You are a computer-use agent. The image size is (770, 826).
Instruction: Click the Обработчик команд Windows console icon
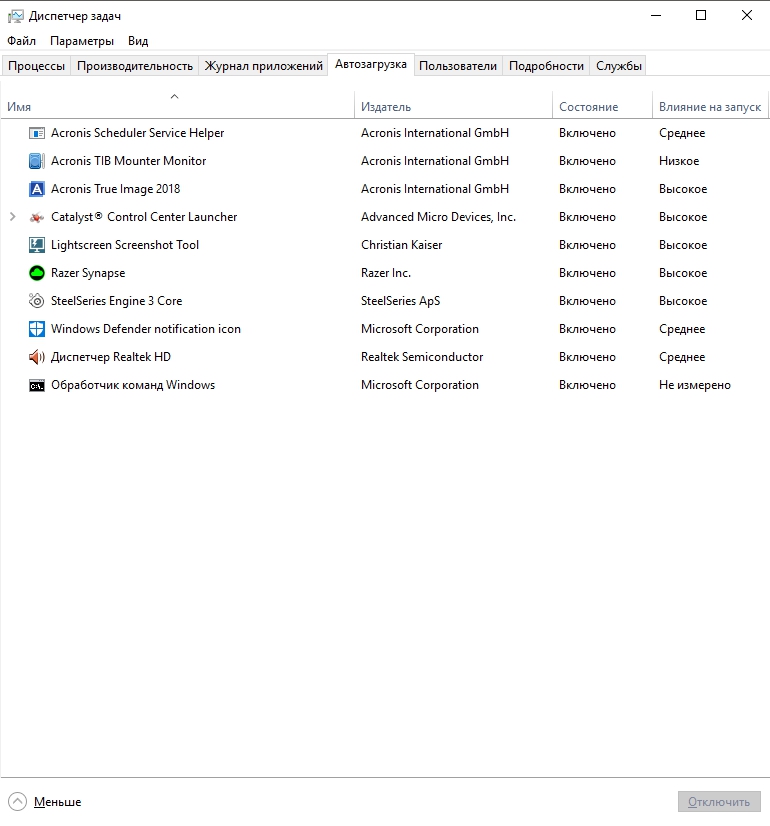click(36, 386)
